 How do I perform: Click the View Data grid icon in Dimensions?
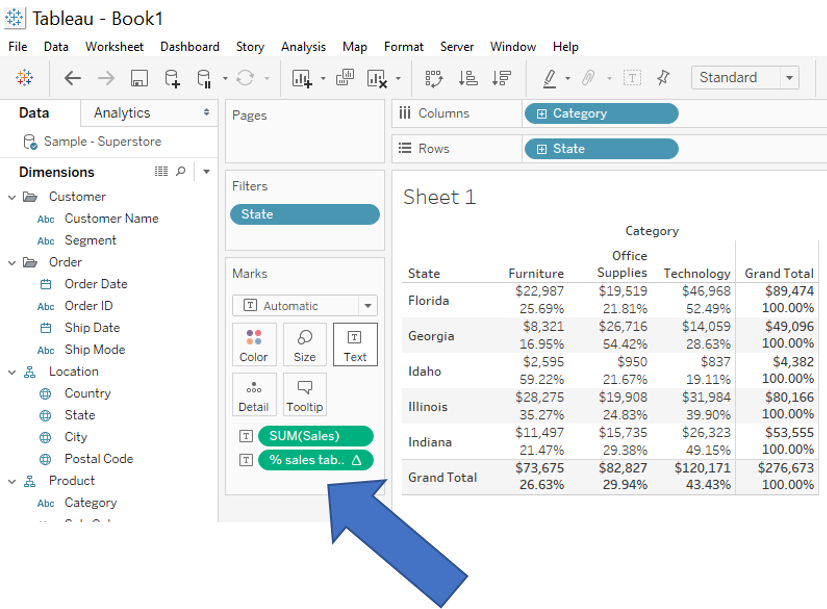[161, 171]
